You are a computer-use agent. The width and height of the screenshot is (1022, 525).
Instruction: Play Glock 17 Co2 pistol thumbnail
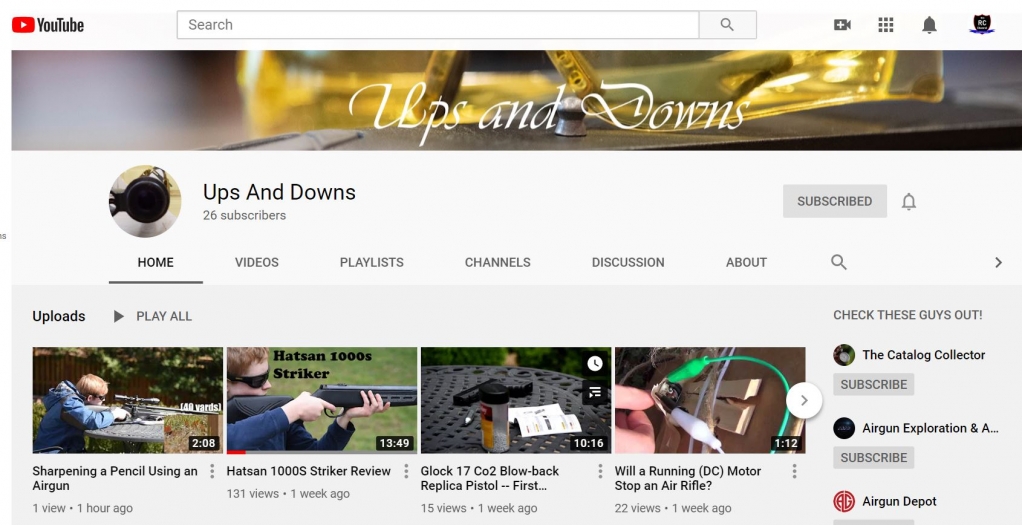pos(516,400)
